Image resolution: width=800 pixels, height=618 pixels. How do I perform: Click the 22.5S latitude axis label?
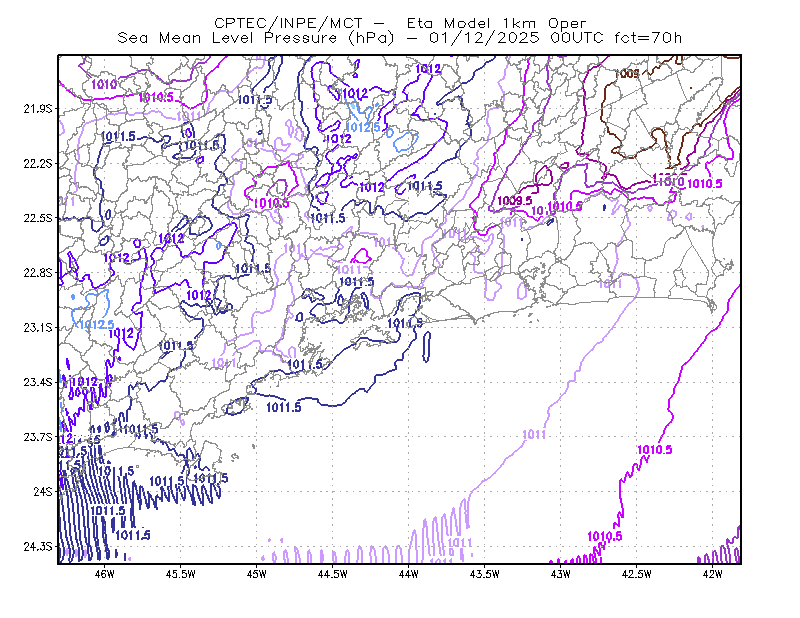pos(38,218)
